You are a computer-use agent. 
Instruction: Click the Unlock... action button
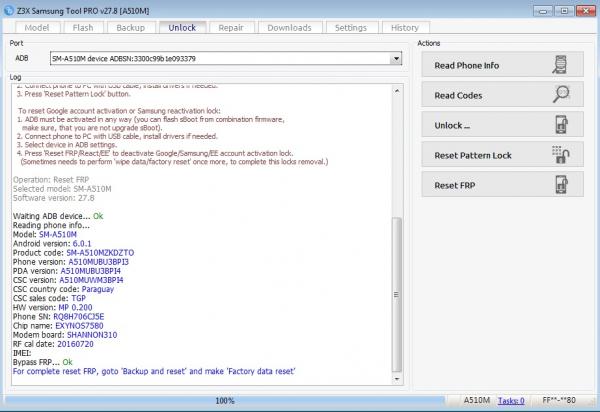[502, 125]
